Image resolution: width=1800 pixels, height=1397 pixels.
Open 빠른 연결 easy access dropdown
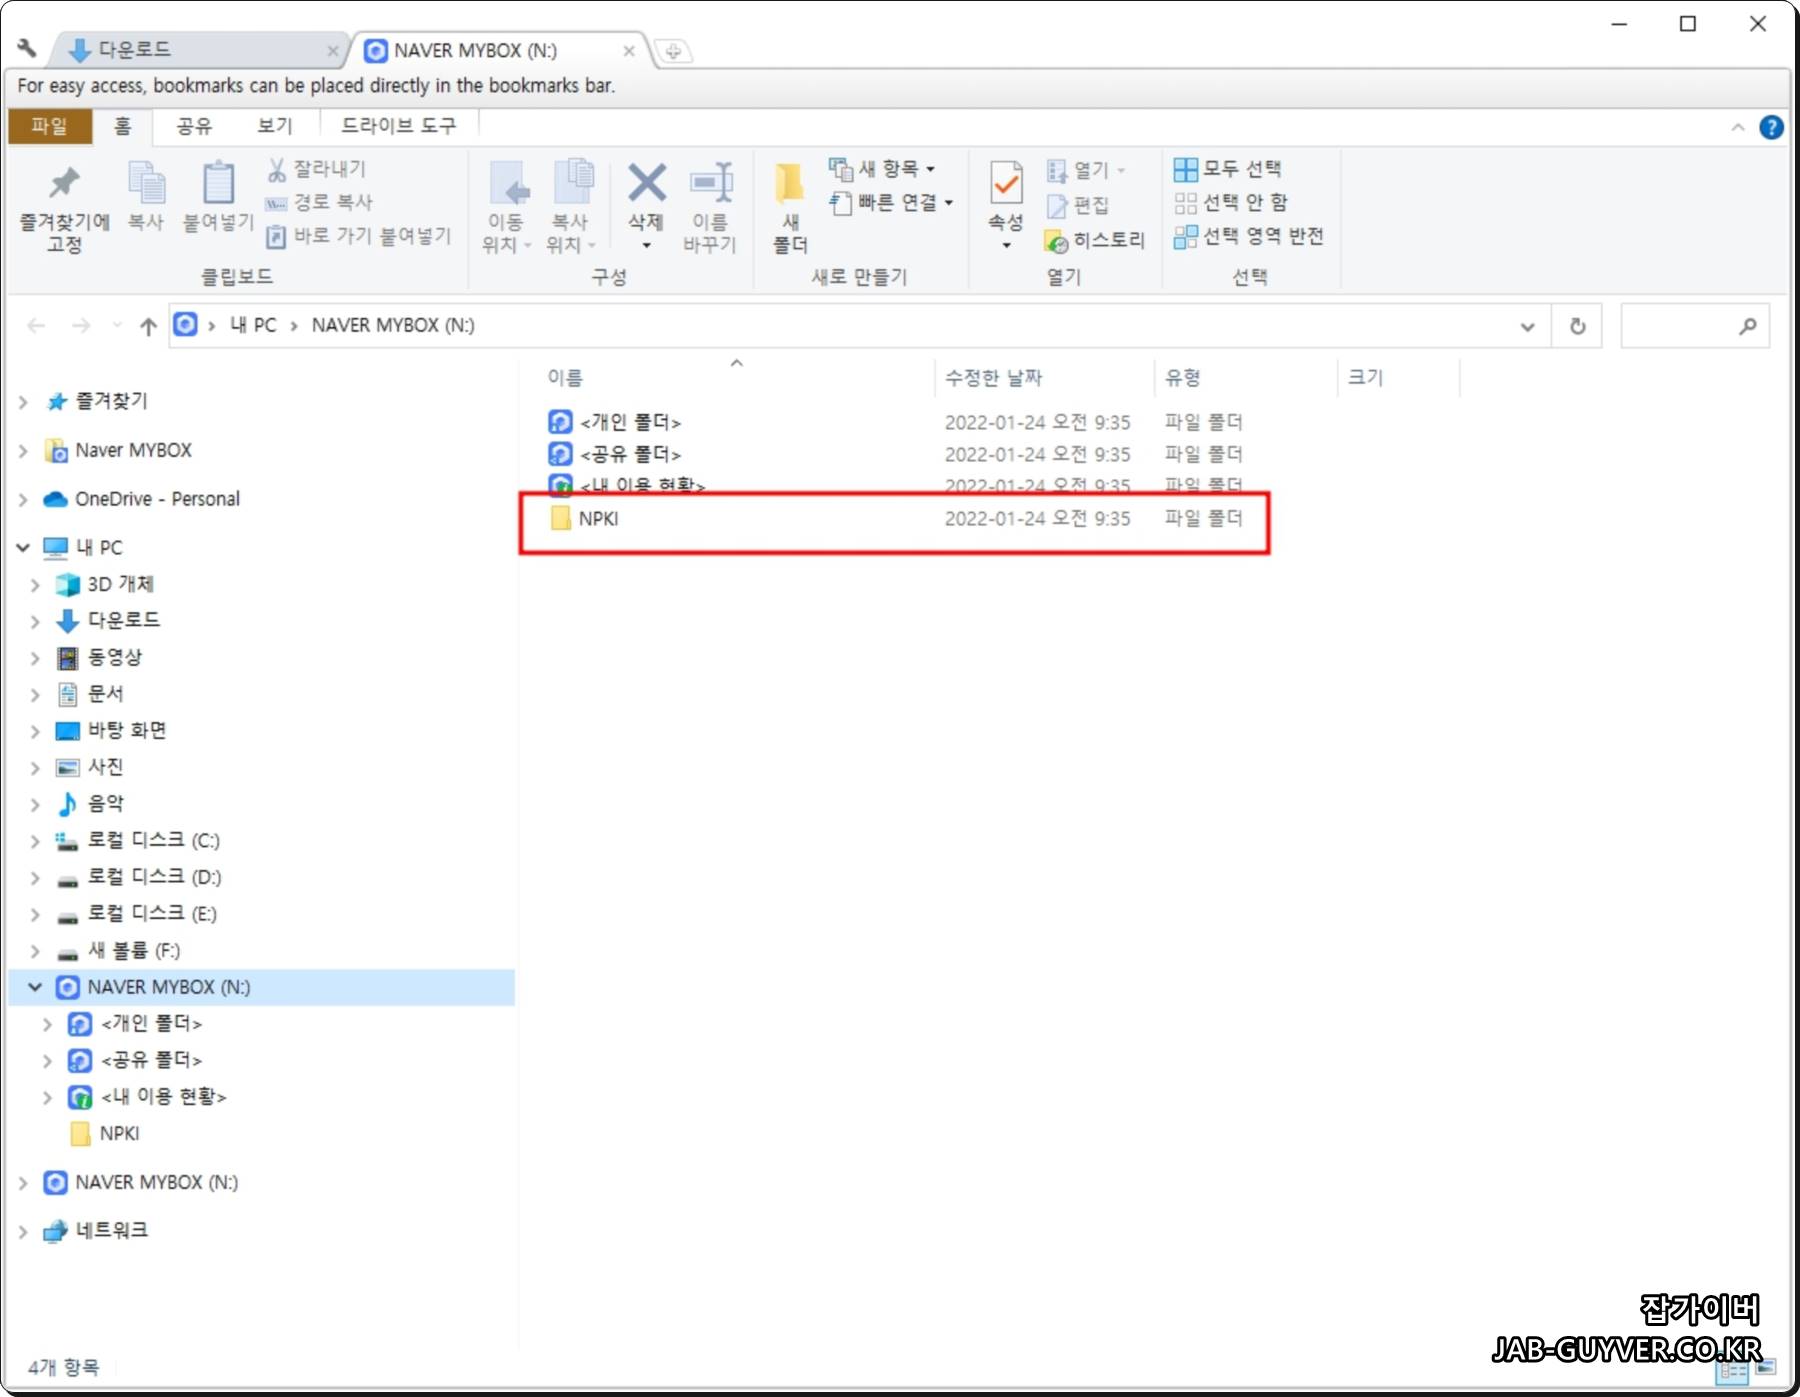892,203
